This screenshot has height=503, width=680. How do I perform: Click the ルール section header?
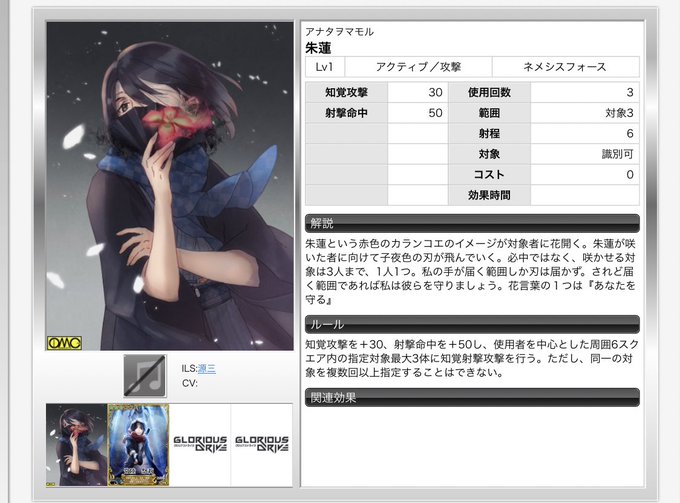click(472, 324)
